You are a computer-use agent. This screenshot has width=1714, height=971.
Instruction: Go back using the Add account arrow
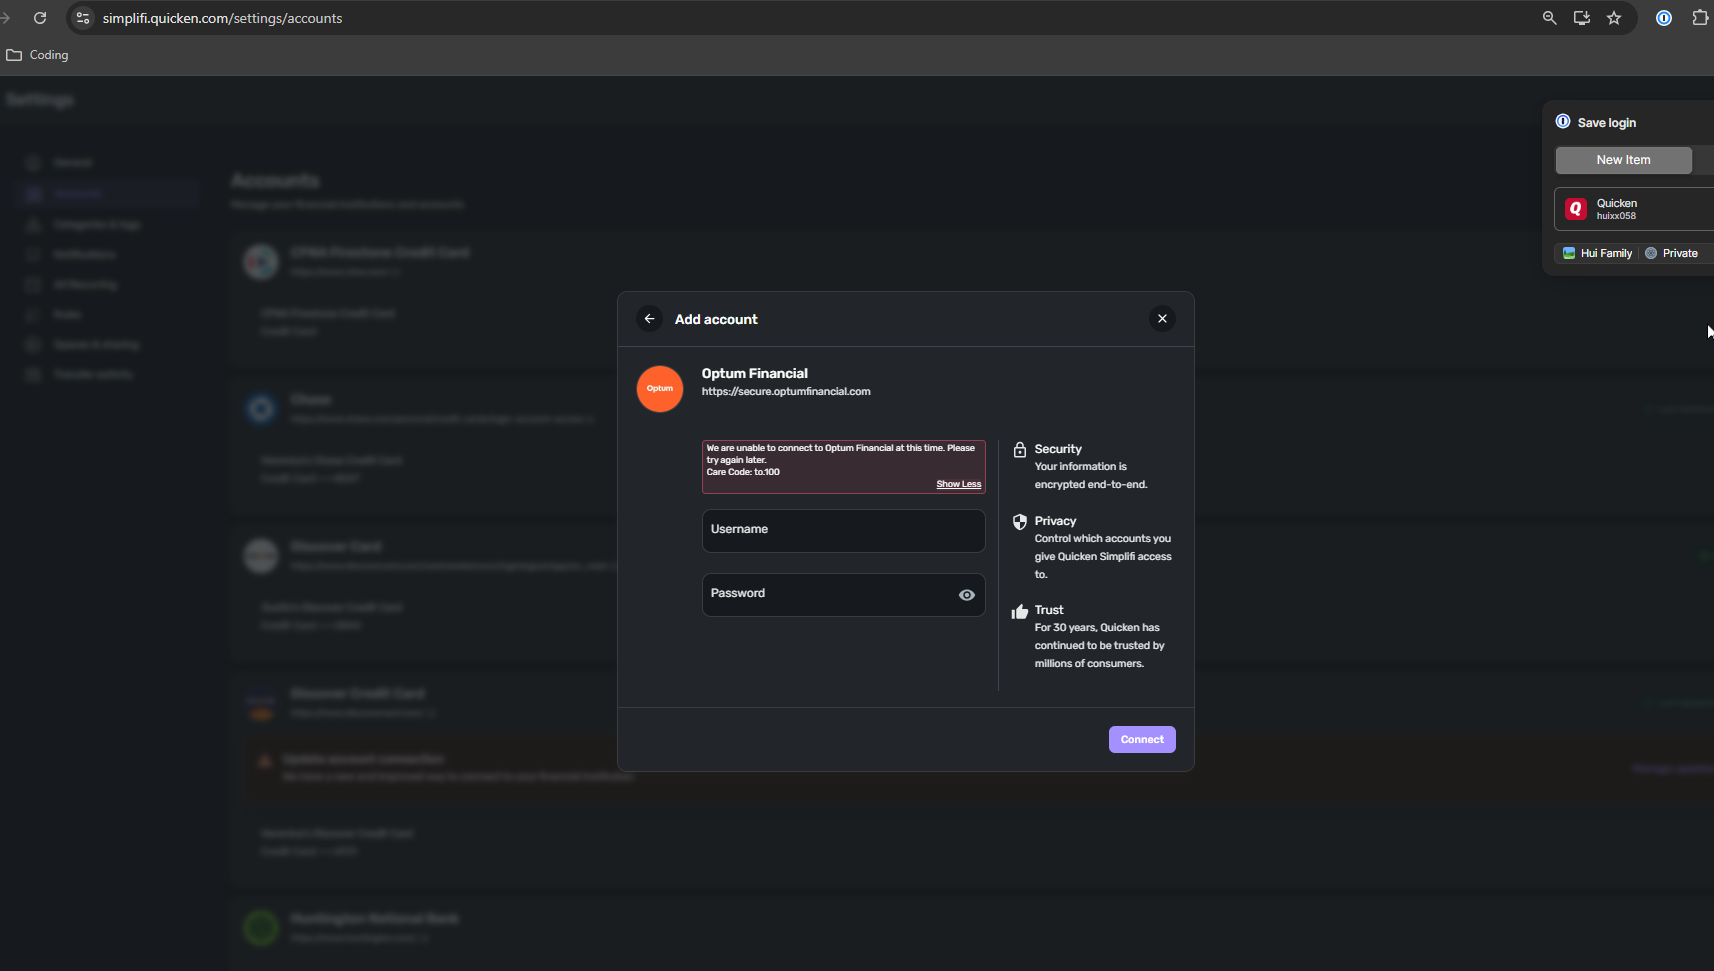pyautogui.click(x=649, y=319)
